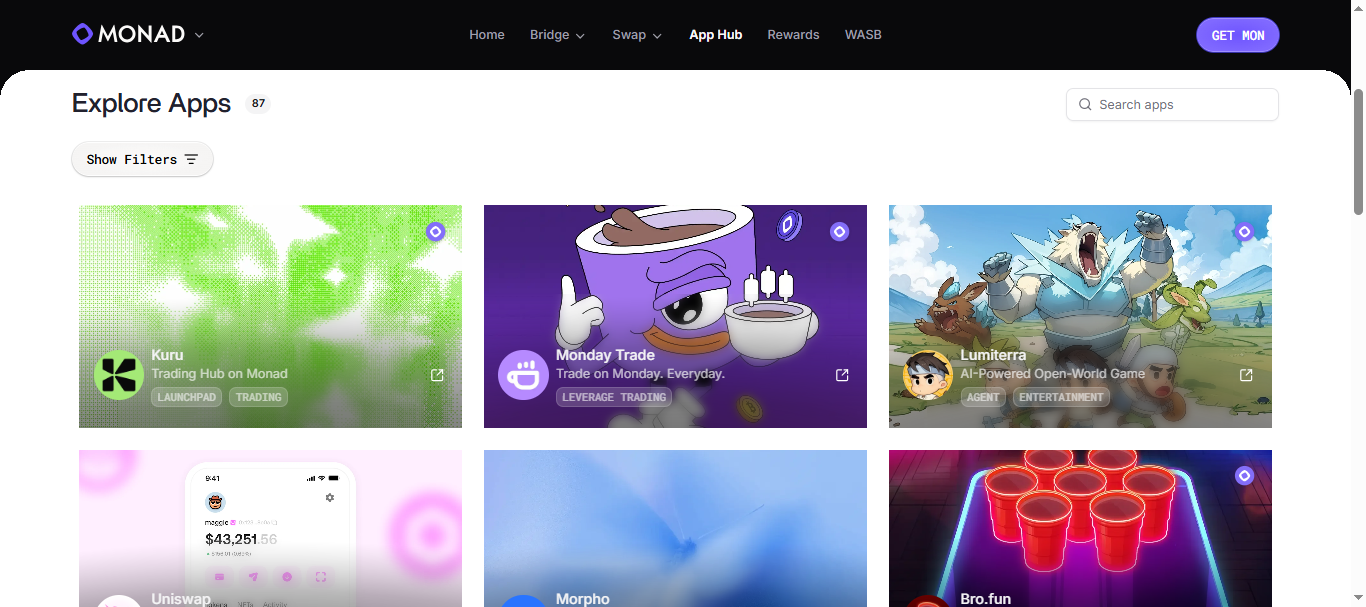This screenshot has width=1366, height=607.
Task: Expand the Swap dropdown menu
Action: click(x=637, y=35)
